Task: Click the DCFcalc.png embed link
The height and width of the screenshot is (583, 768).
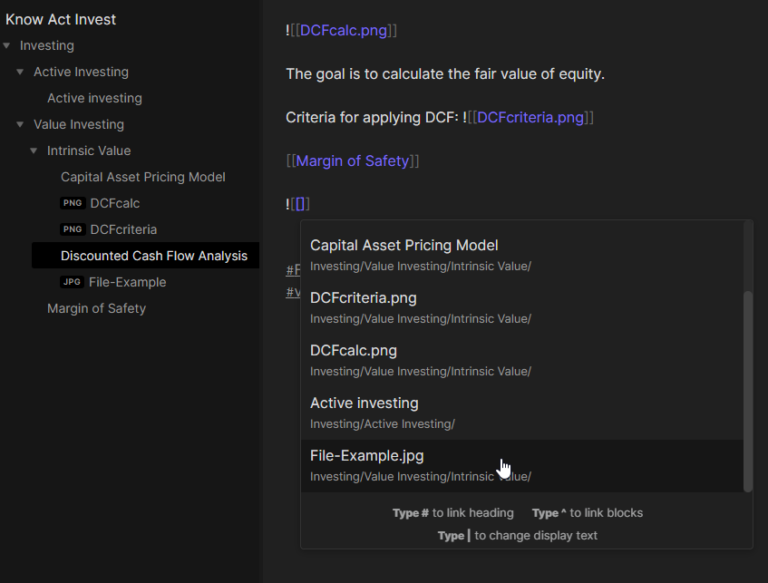Action: click(x=344, y=31)
